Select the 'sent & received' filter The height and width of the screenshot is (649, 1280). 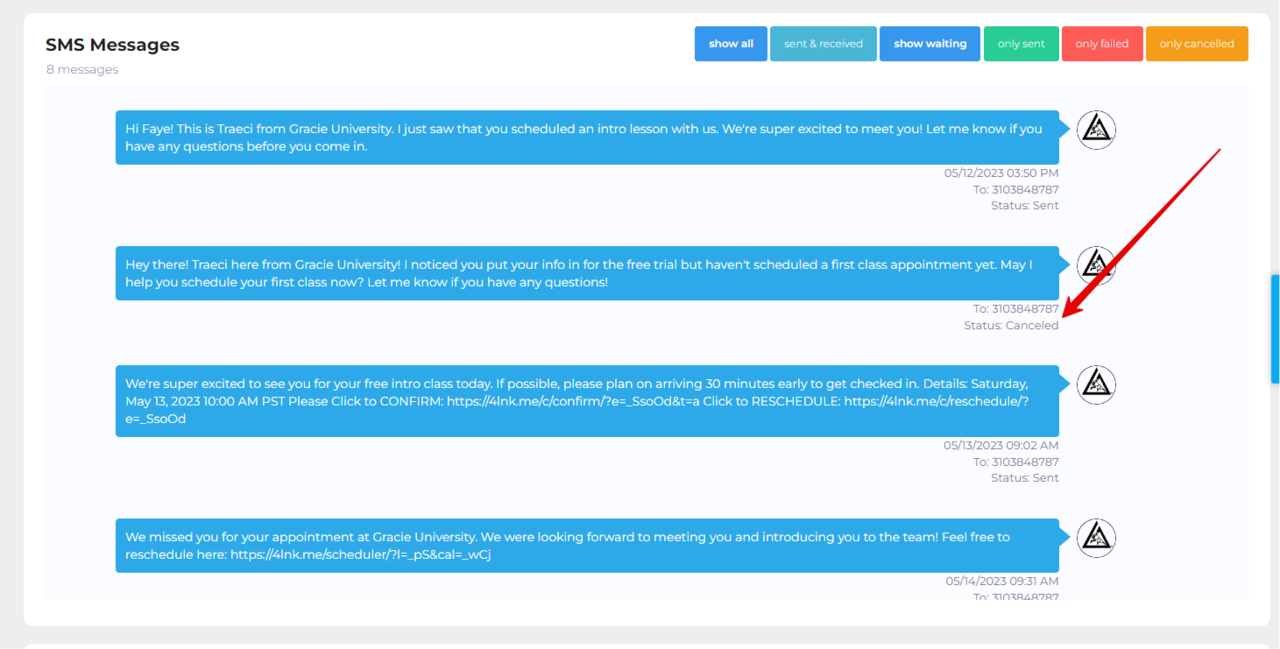click(823, 43)
